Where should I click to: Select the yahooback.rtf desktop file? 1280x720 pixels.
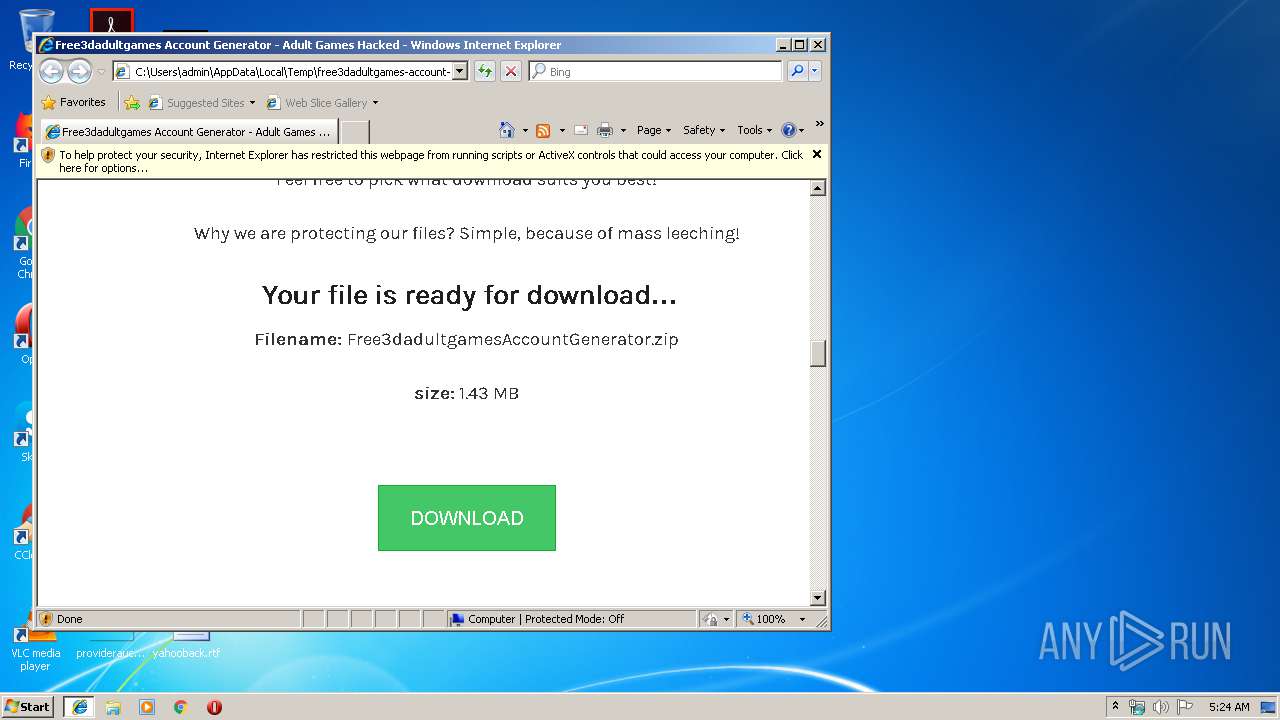tap(187, 645)
